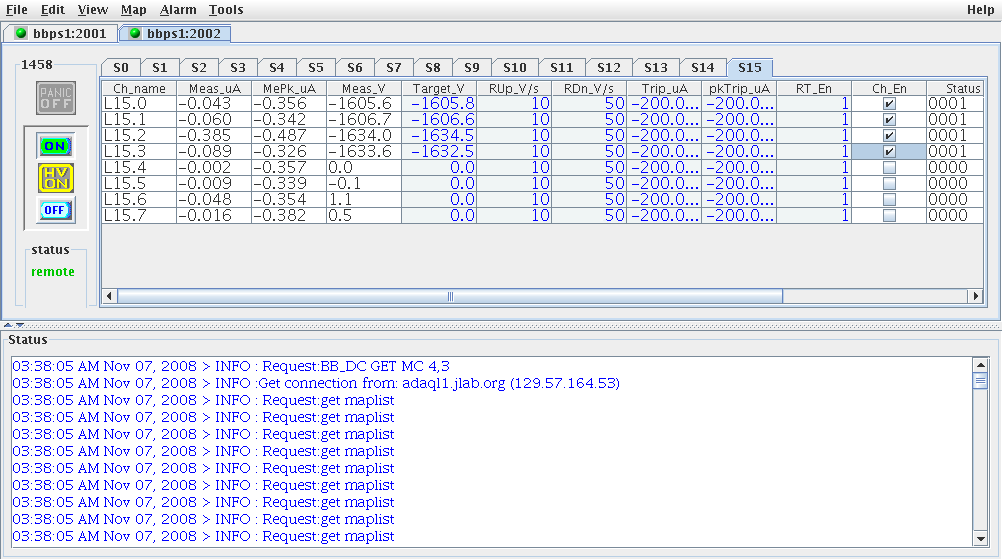Viewport: 1002px width, 560px height.
Task: Switch to slot tab S3
Action: tap(238, 67)
